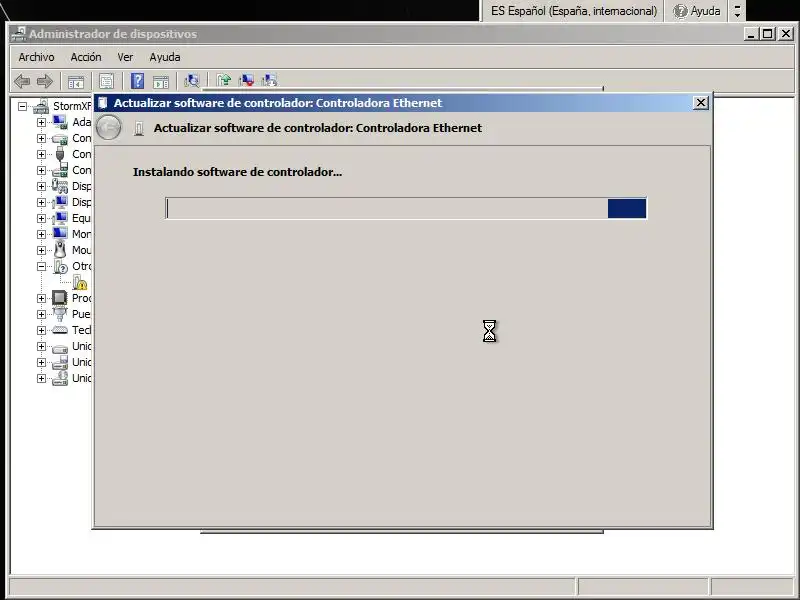
Task: Maximize the Administrador de dispositivos window
Action: [x=767, y=34]
